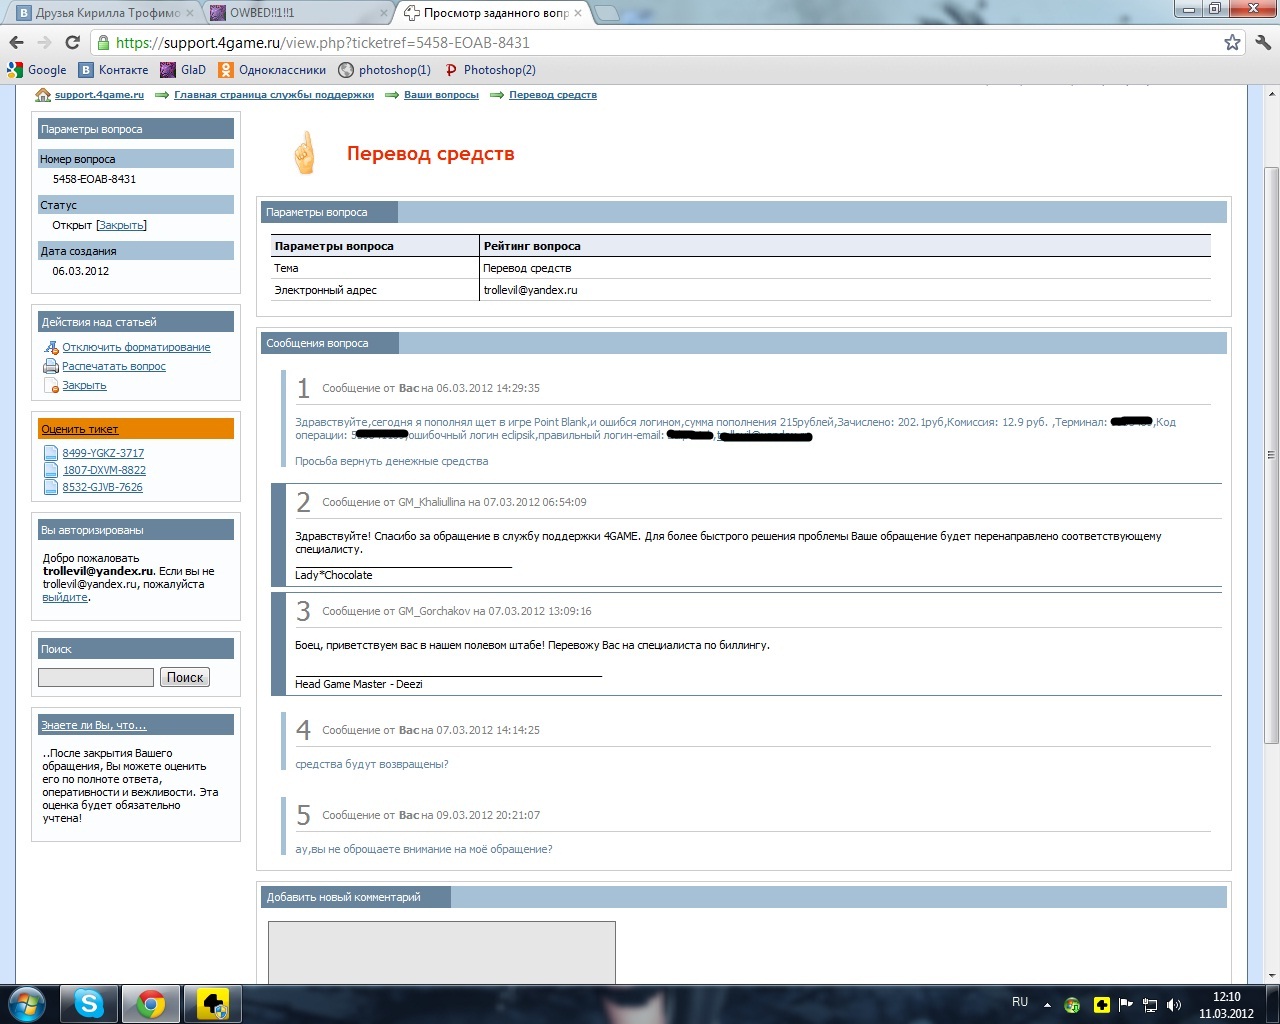Close the OWBED!!1!!1 tab

384,13
